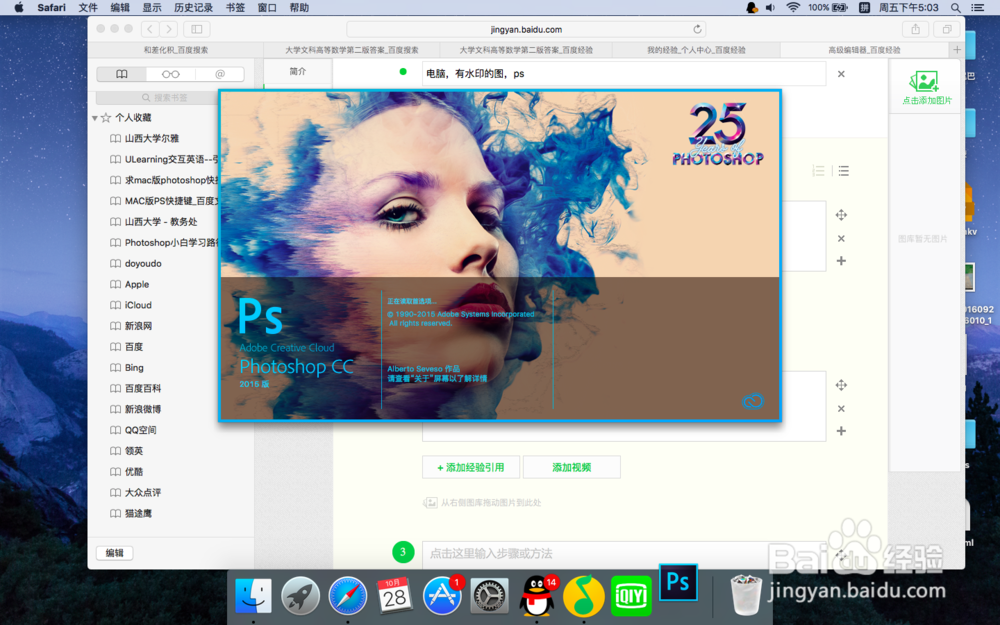This screenshot has height=625, width=1000.
Task: Clear the 电脑，有水印的图，ps field with its X
Action: 841,74
